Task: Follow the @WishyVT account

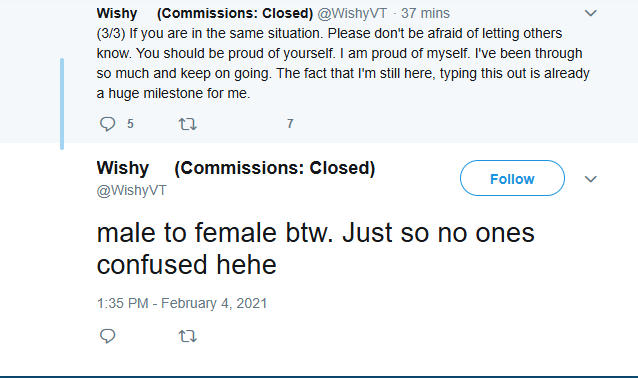Action: click(x=512, y=178)
